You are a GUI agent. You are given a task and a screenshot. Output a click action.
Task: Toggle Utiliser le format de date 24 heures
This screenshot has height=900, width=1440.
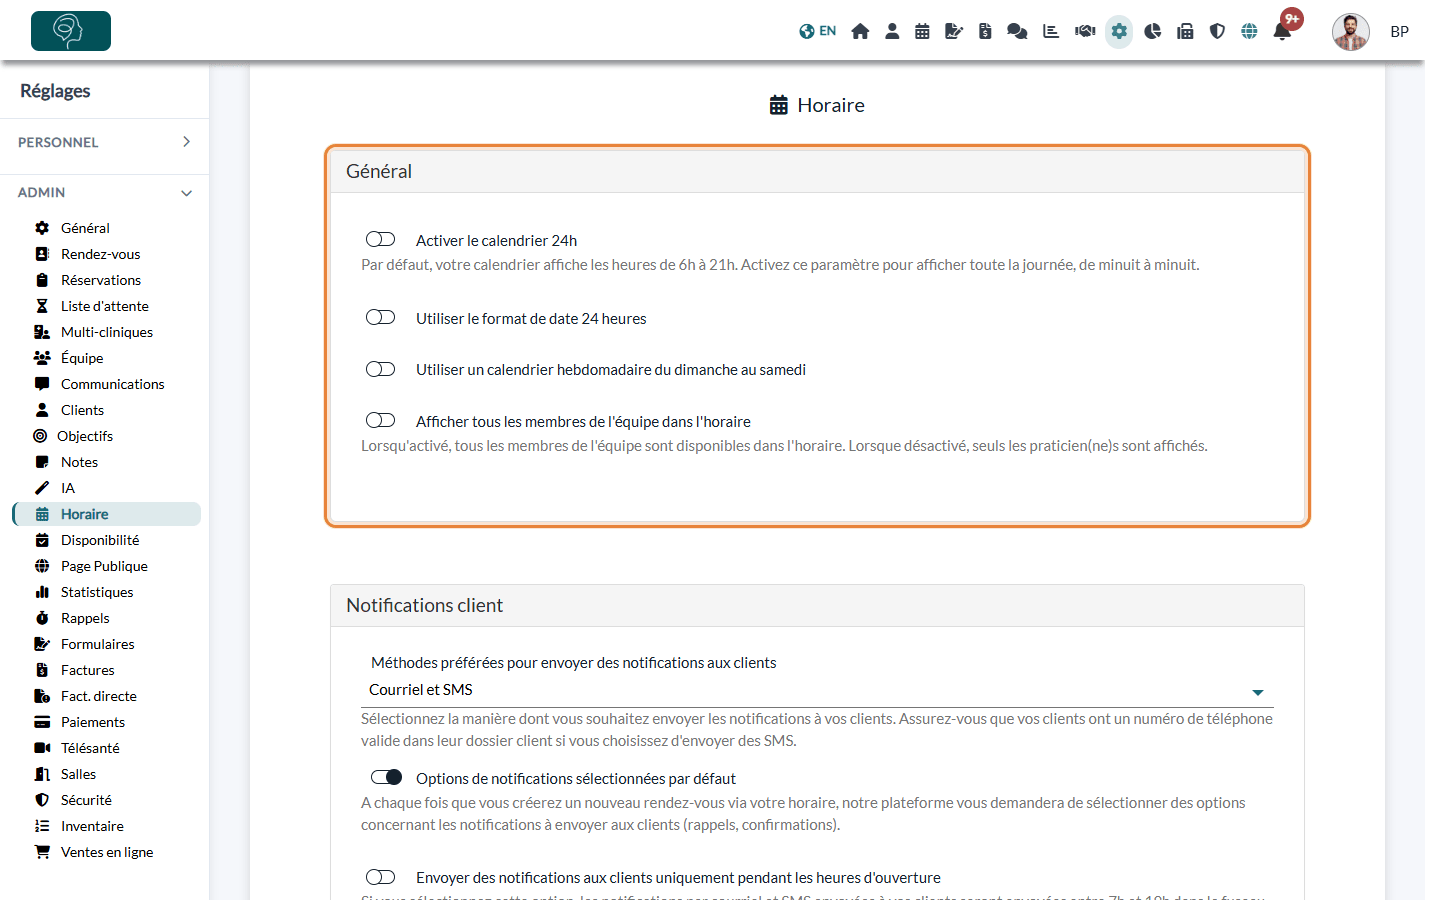(x=380, y=317)
